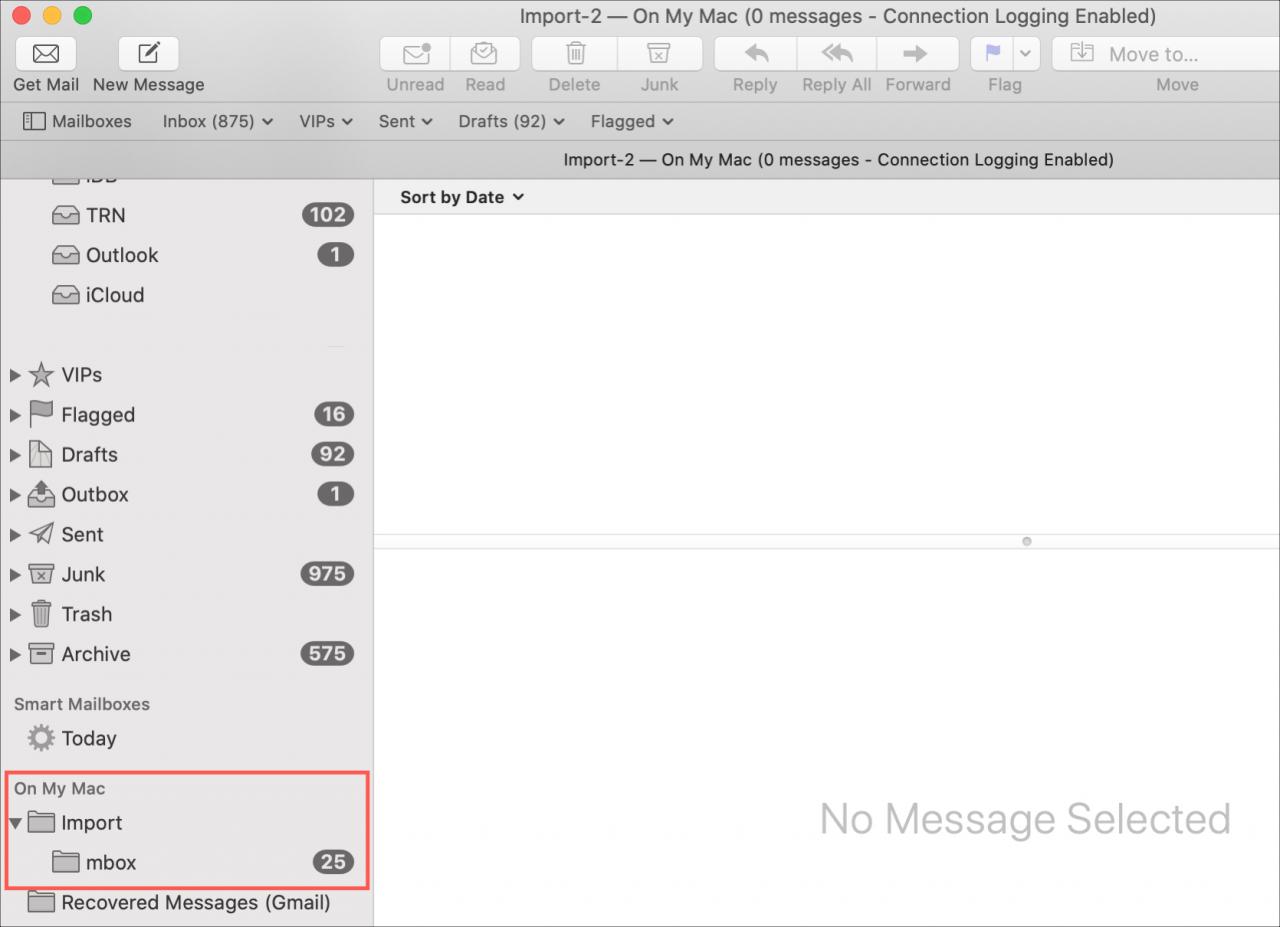Expand the VIPs disclosure triangle
Image resolution: width=1280 pixels, height=927 pixels.
point(14,375)
